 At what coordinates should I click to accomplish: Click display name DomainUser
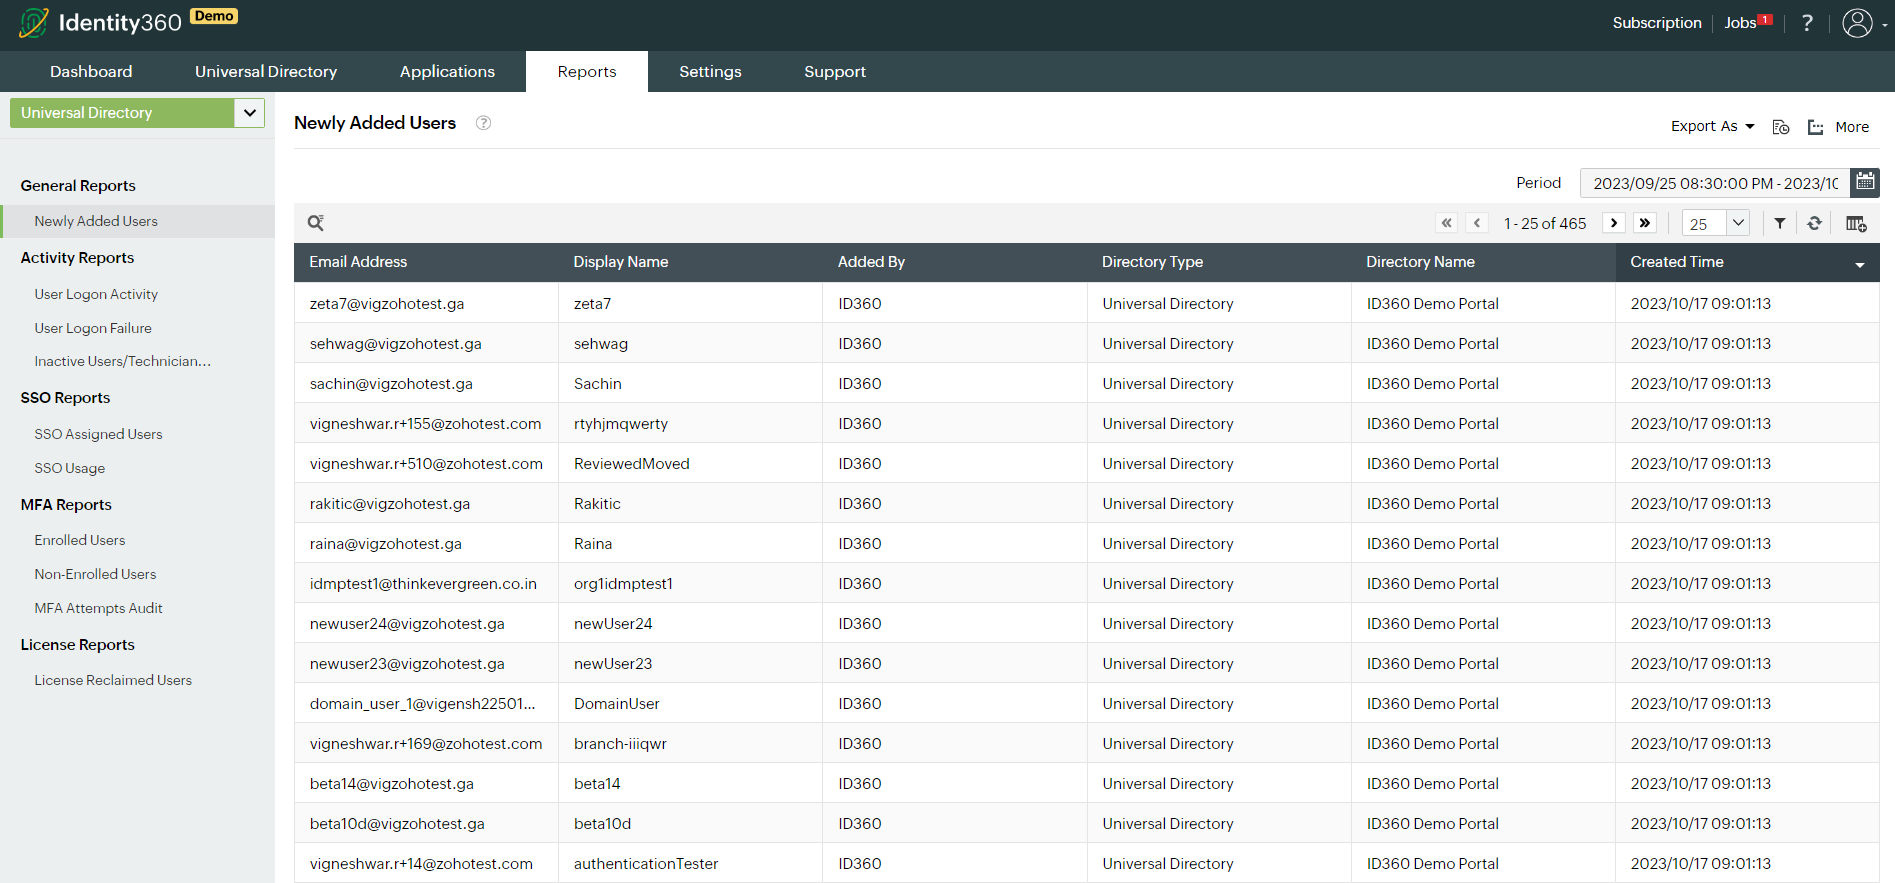pos(617,704)
